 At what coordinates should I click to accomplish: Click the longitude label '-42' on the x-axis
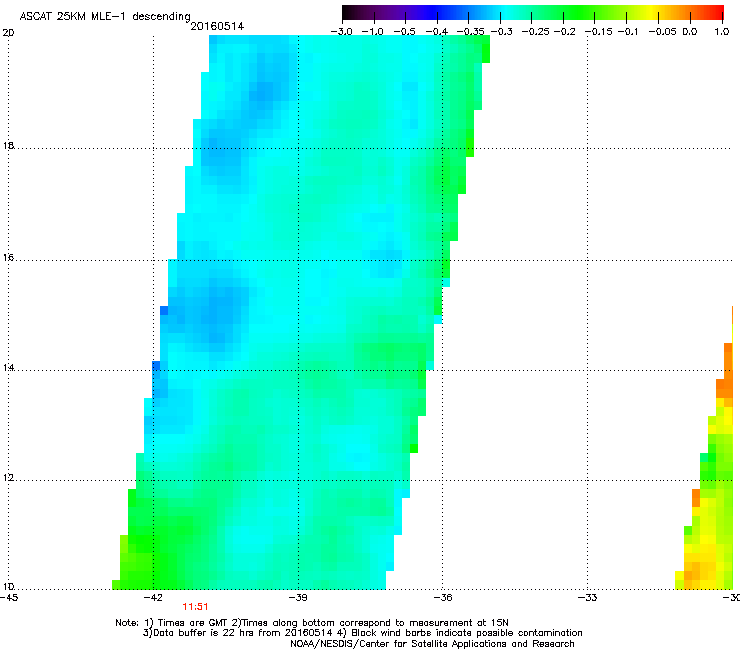click(153, 598)
